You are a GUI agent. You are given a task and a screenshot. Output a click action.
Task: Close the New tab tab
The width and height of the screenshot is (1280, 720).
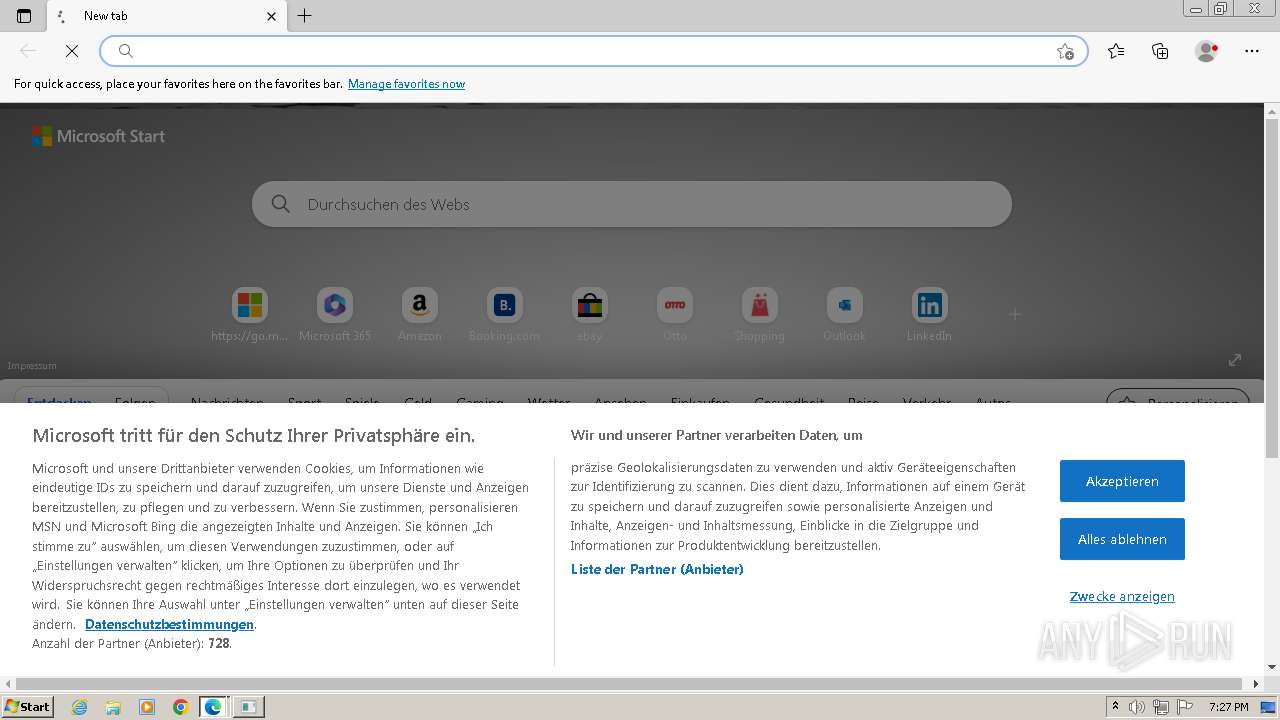pos(272,16)
